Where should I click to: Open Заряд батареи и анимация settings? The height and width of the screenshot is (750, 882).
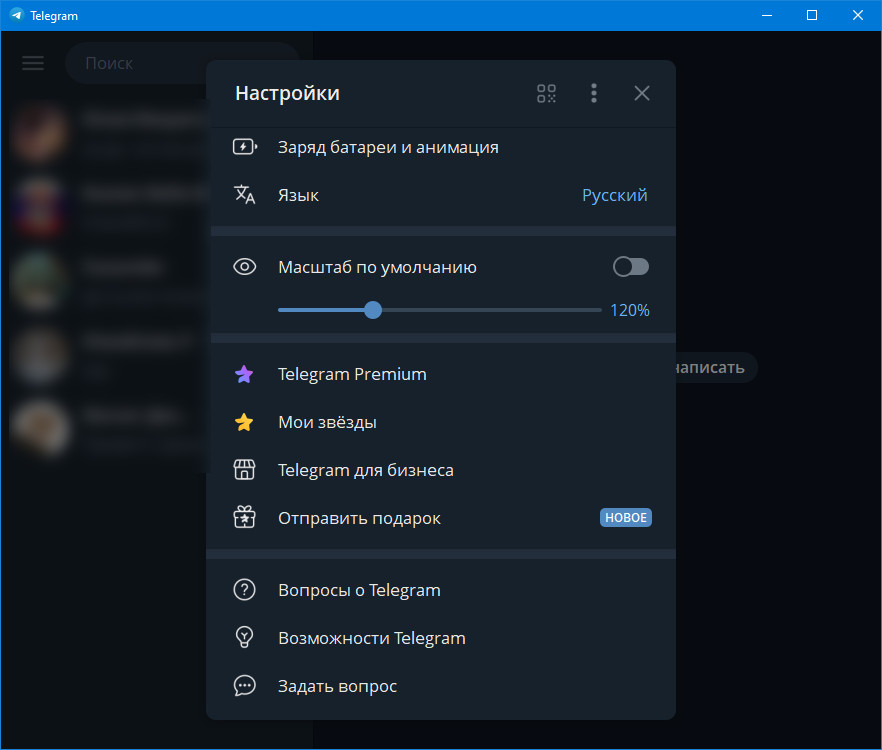tap(441, 147)
